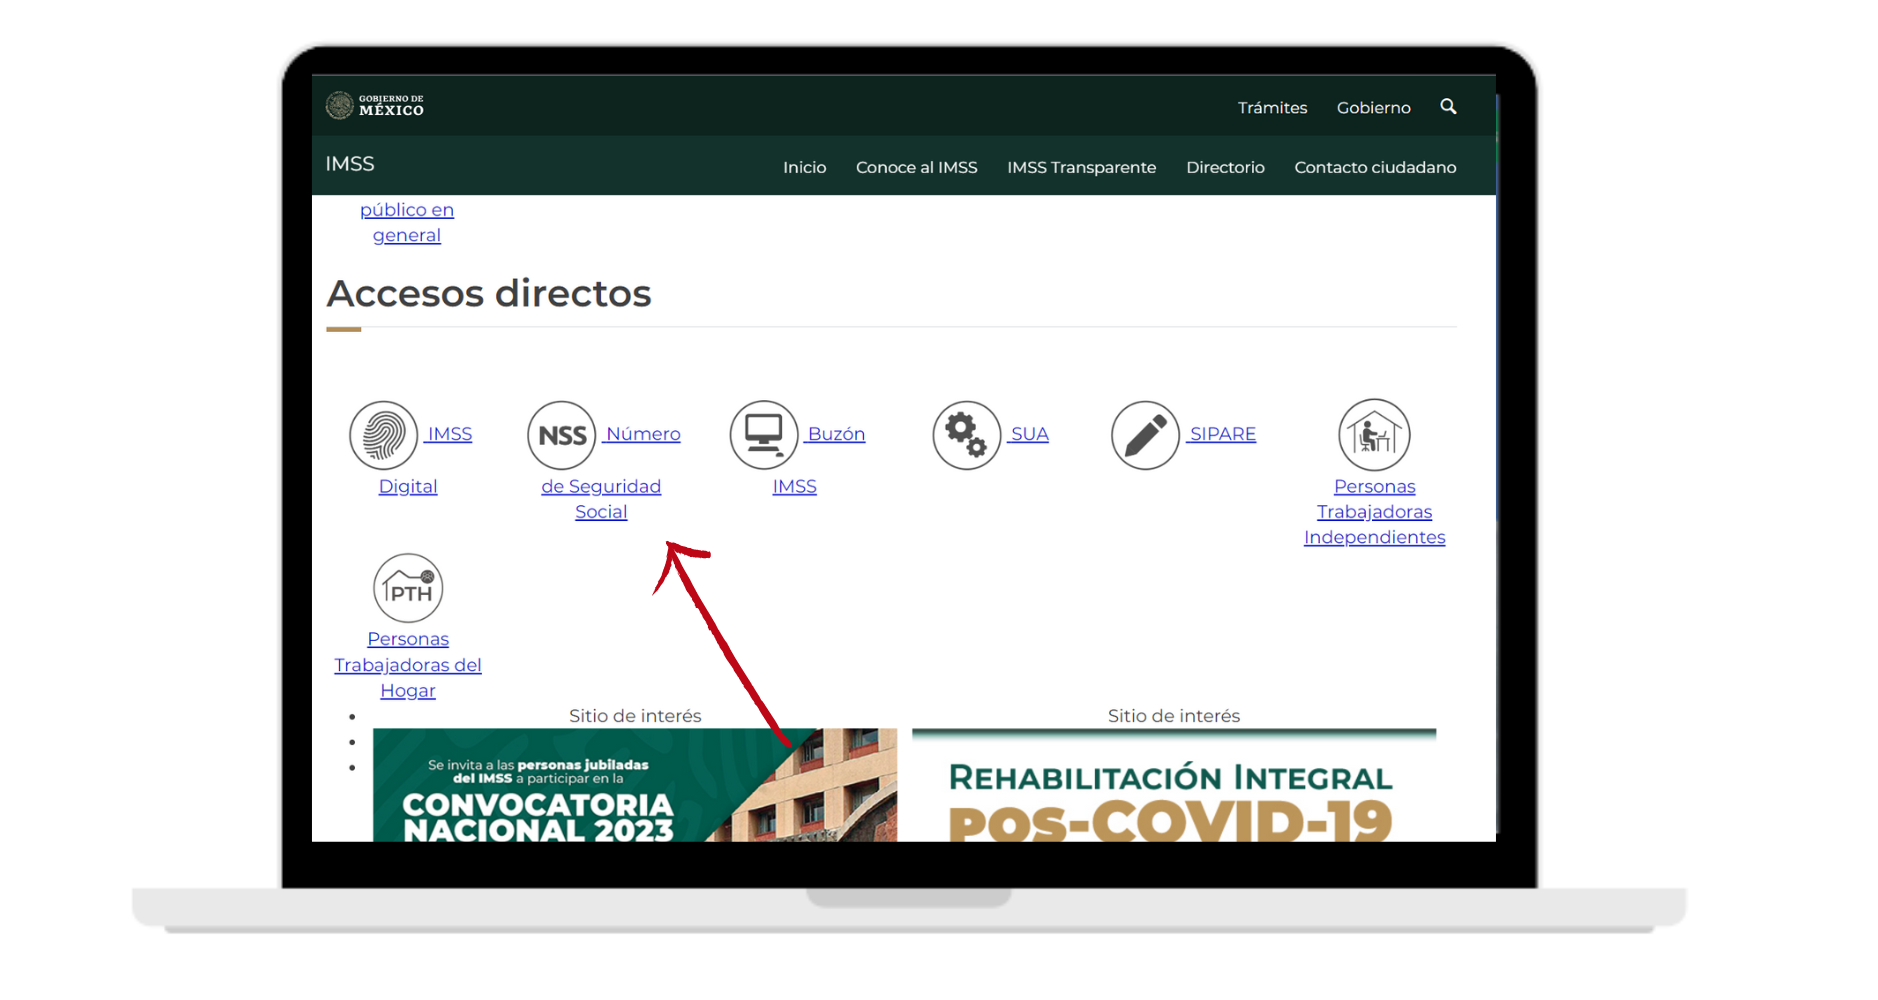This screenshot has width=1878, height=1000.
Task: Click the Buzón IMSS monitor icon
Action: pos(764,434)
